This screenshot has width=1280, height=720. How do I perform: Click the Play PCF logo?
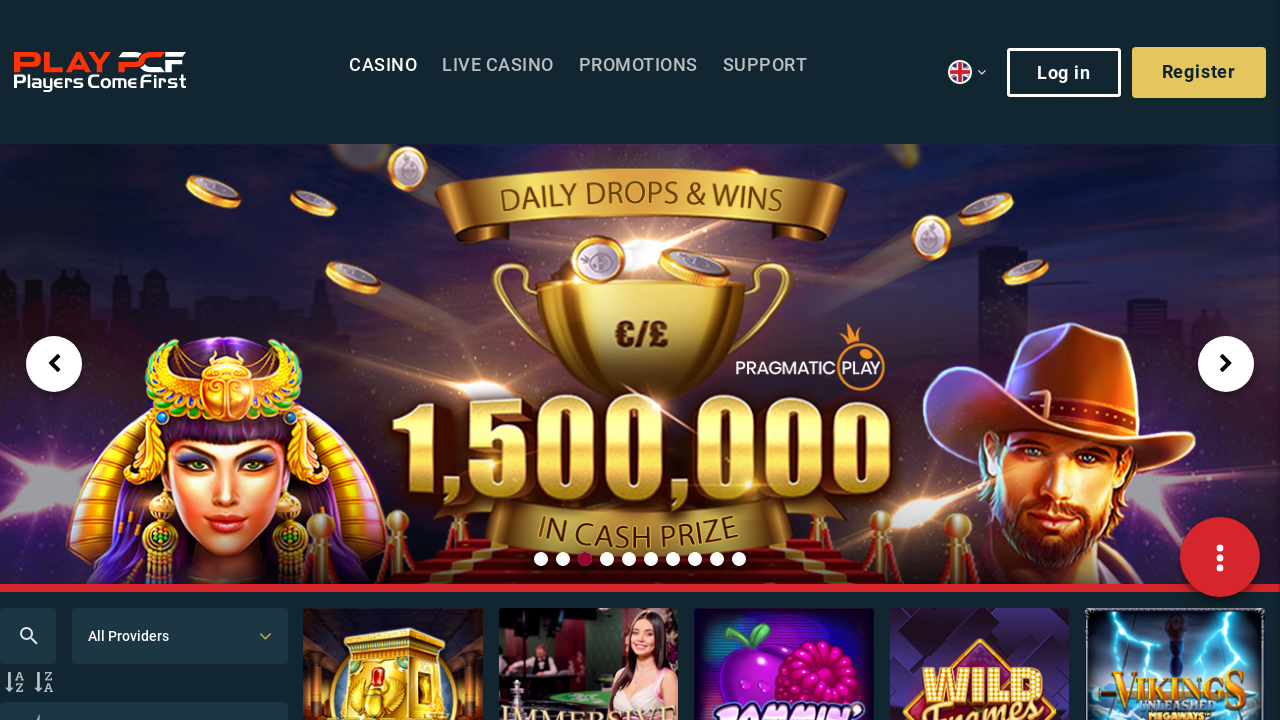(x=100, y=71)
